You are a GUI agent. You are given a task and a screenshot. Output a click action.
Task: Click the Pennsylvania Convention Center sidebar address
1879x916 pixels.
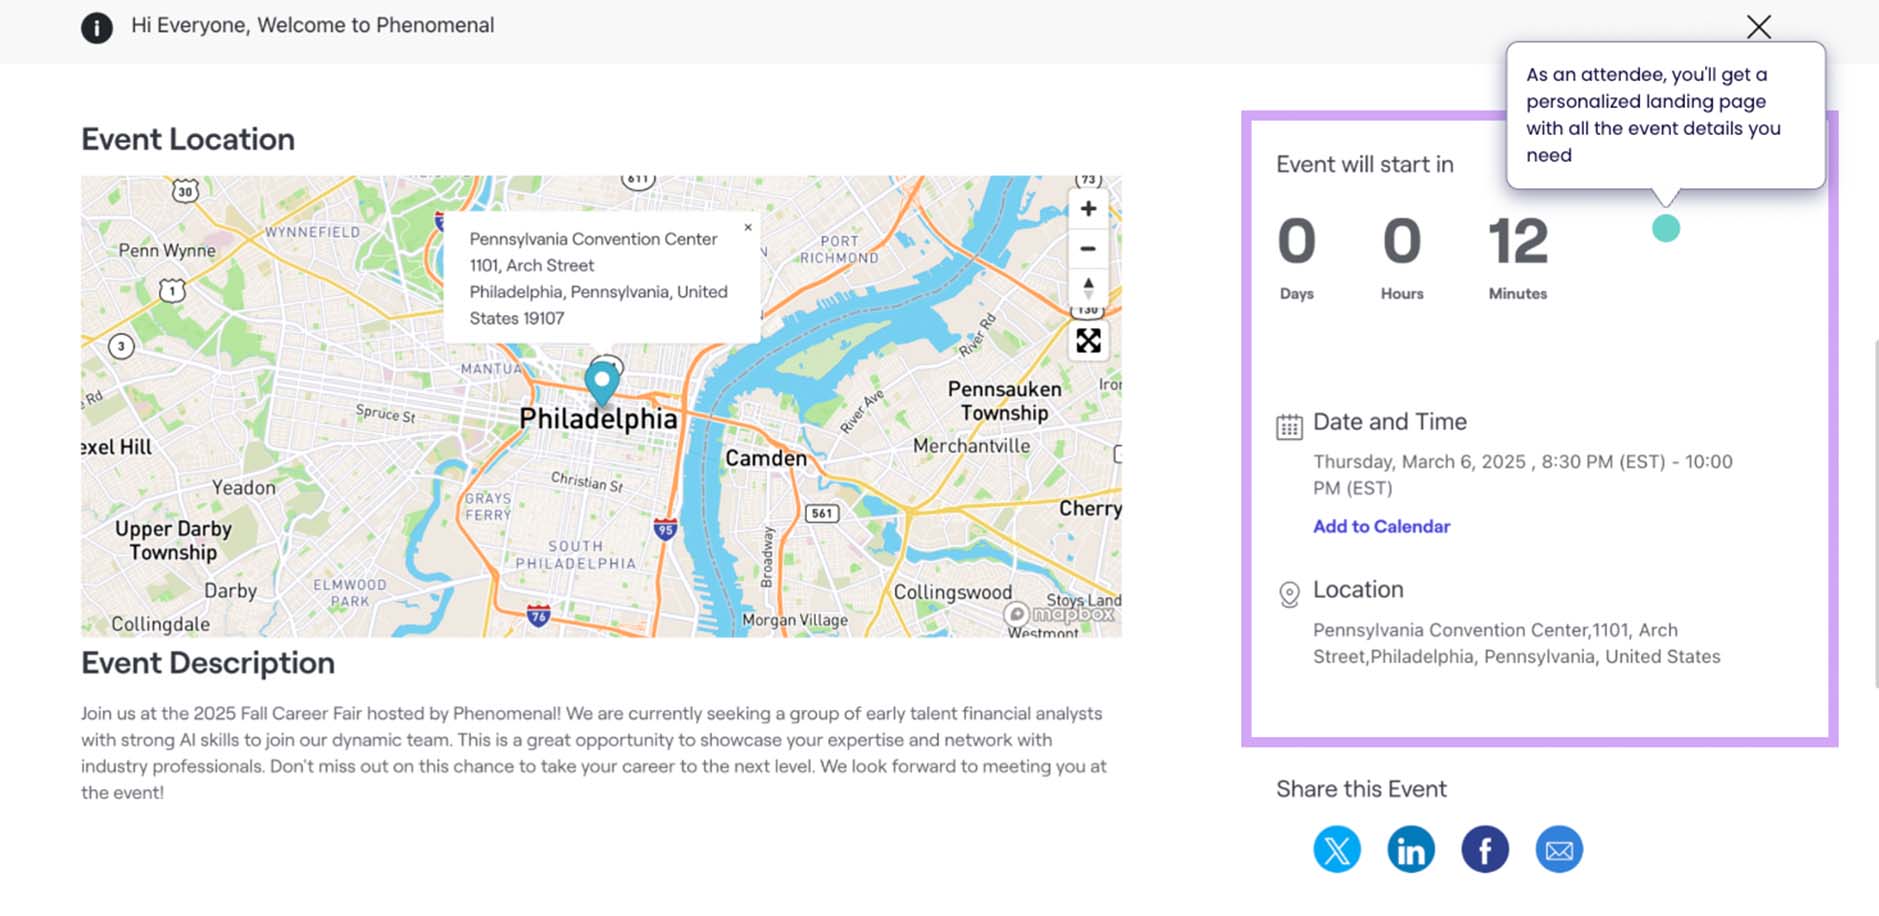1516,643
